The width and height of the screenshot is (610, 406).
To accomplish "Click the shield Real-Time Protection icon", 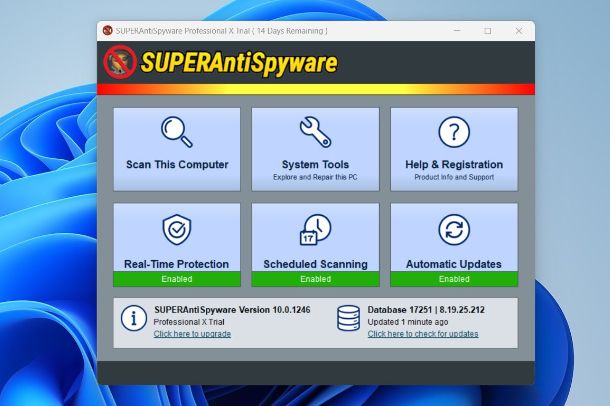I will [x=177, y=229].
